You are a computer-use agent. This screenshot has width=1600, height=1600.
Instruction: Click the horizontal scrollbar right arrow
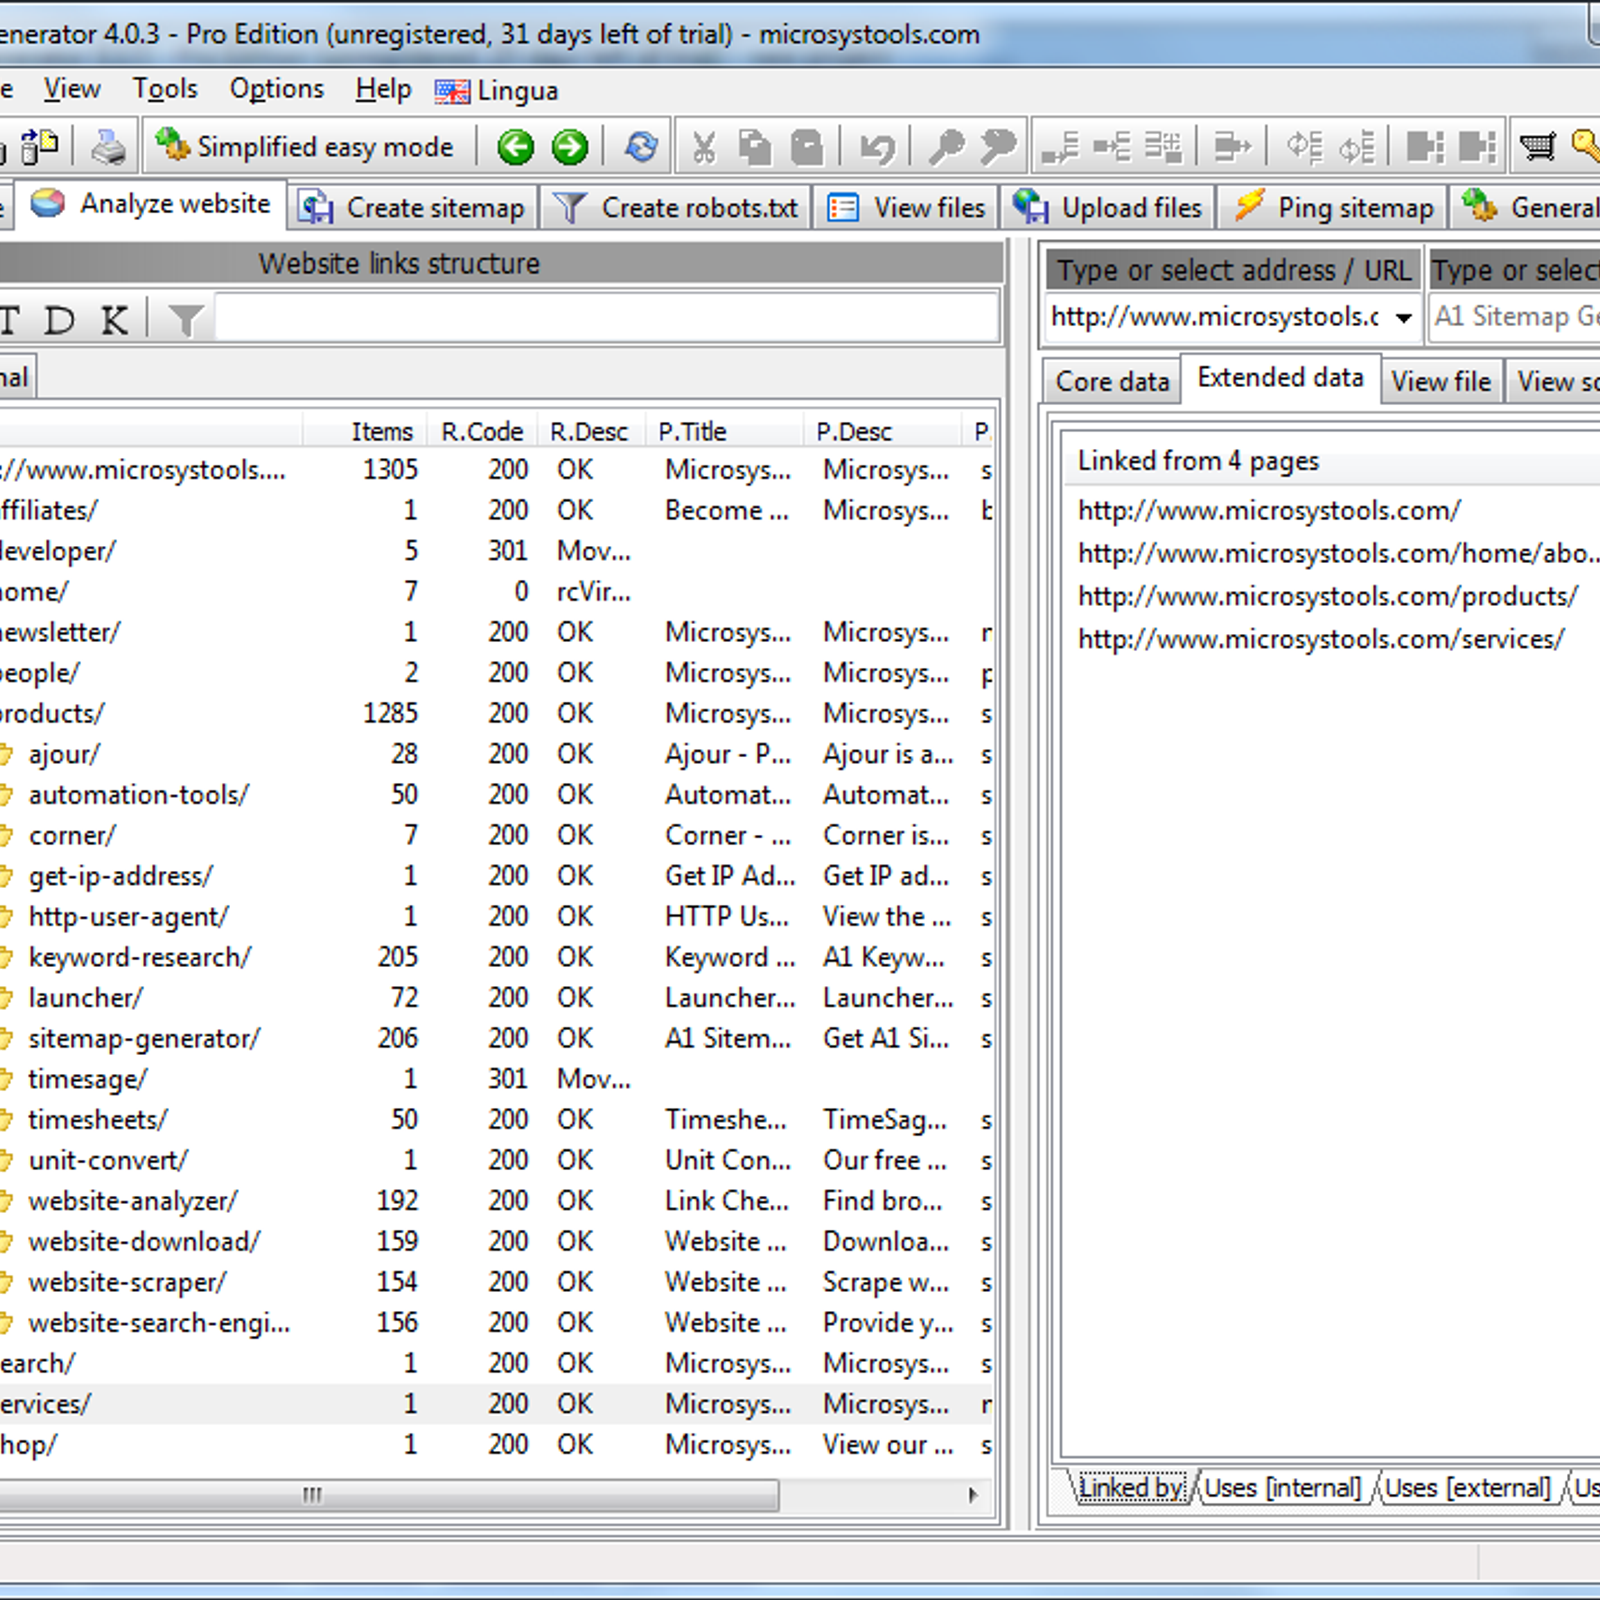[x=973, y=1496]
